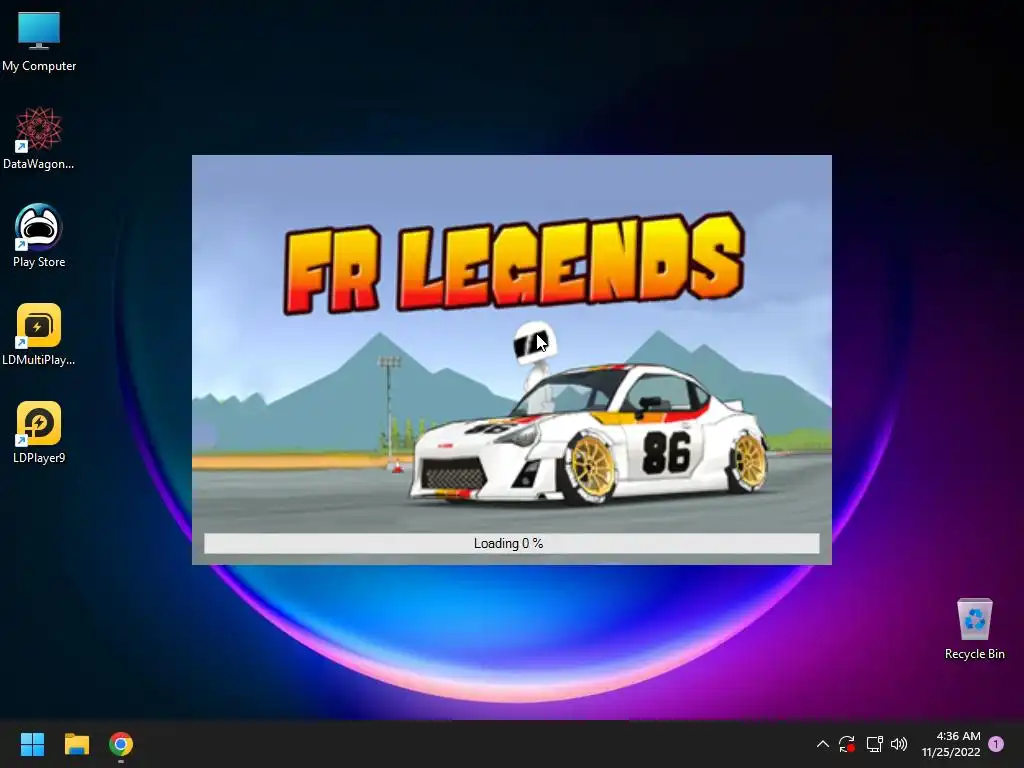Select the LDMultiPlayer desktop shortcut
The width and height of the screenshot is (1024, 768).
click(x=39, y=334)
